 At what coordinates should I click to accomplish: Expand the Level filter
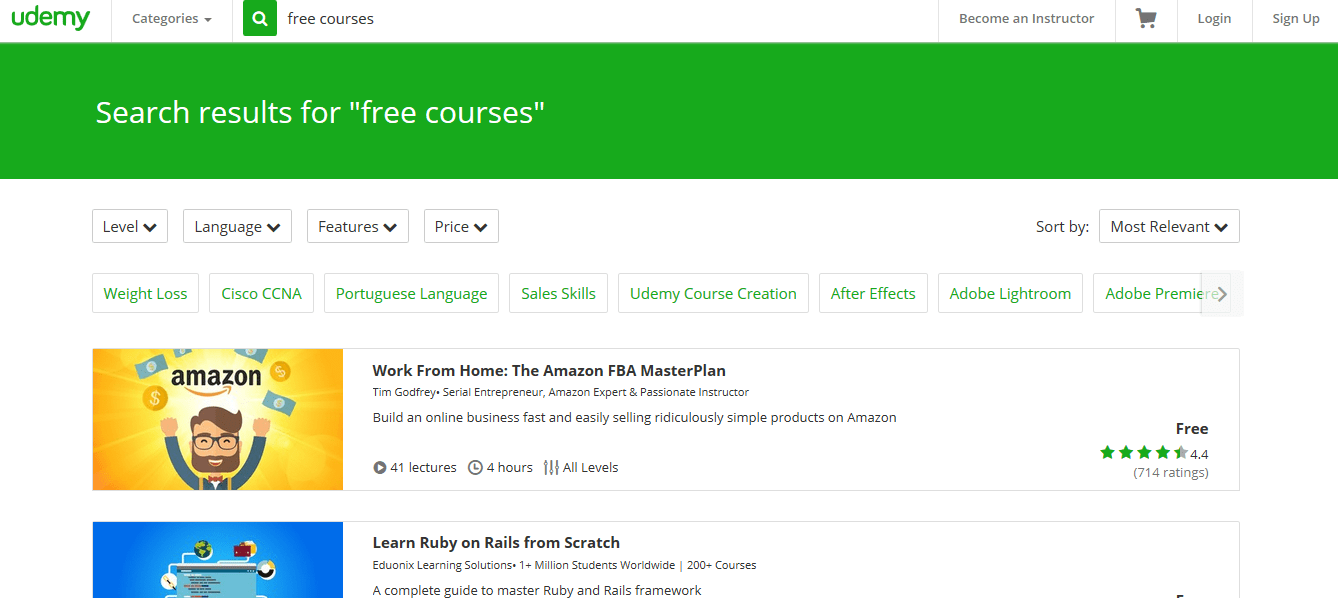tap(130, 226)
